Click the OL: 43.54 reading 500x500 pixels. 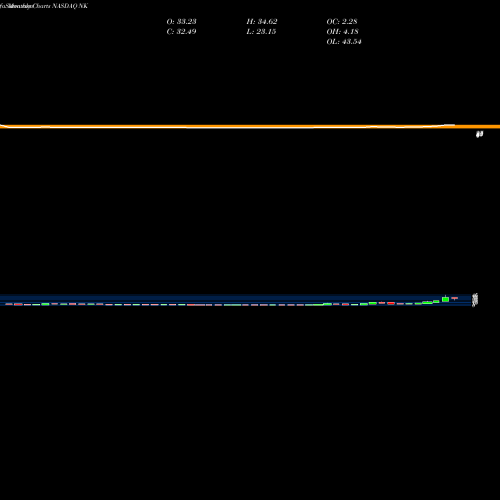click(344, 42)
